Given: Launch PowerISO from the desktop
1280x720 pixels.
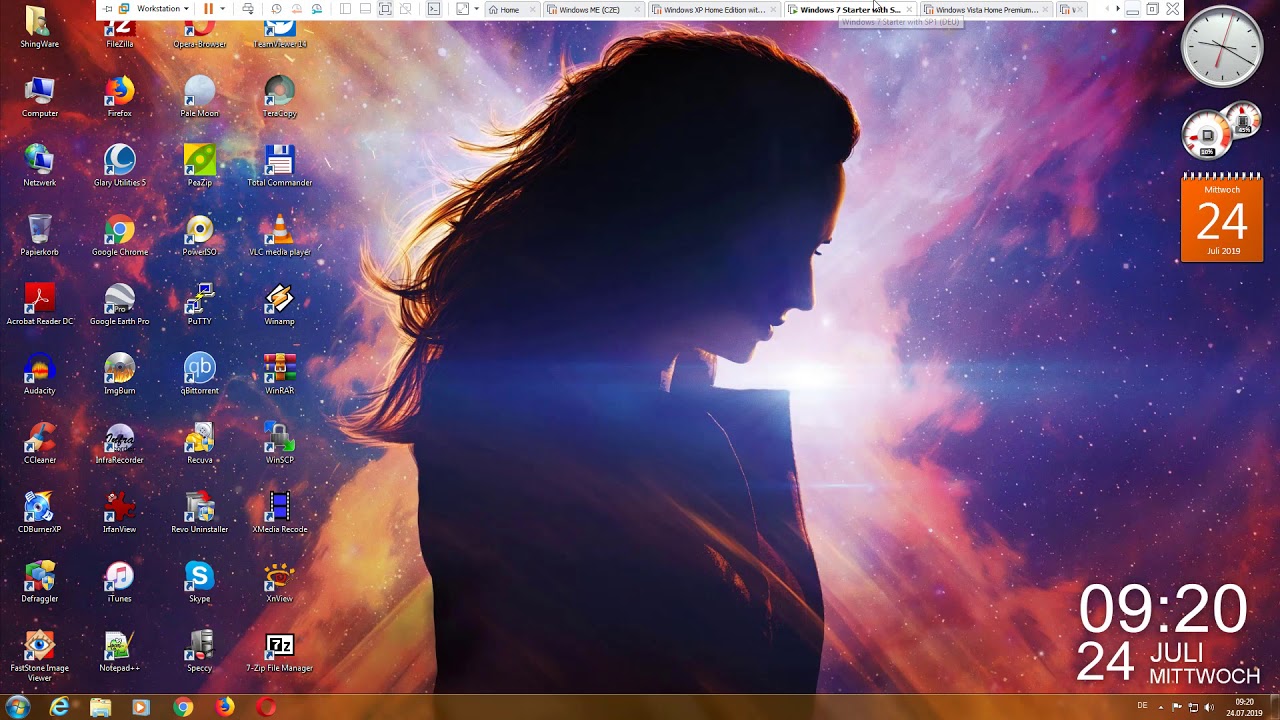Looking at the screenshot, I should click(x=199, y=236).
